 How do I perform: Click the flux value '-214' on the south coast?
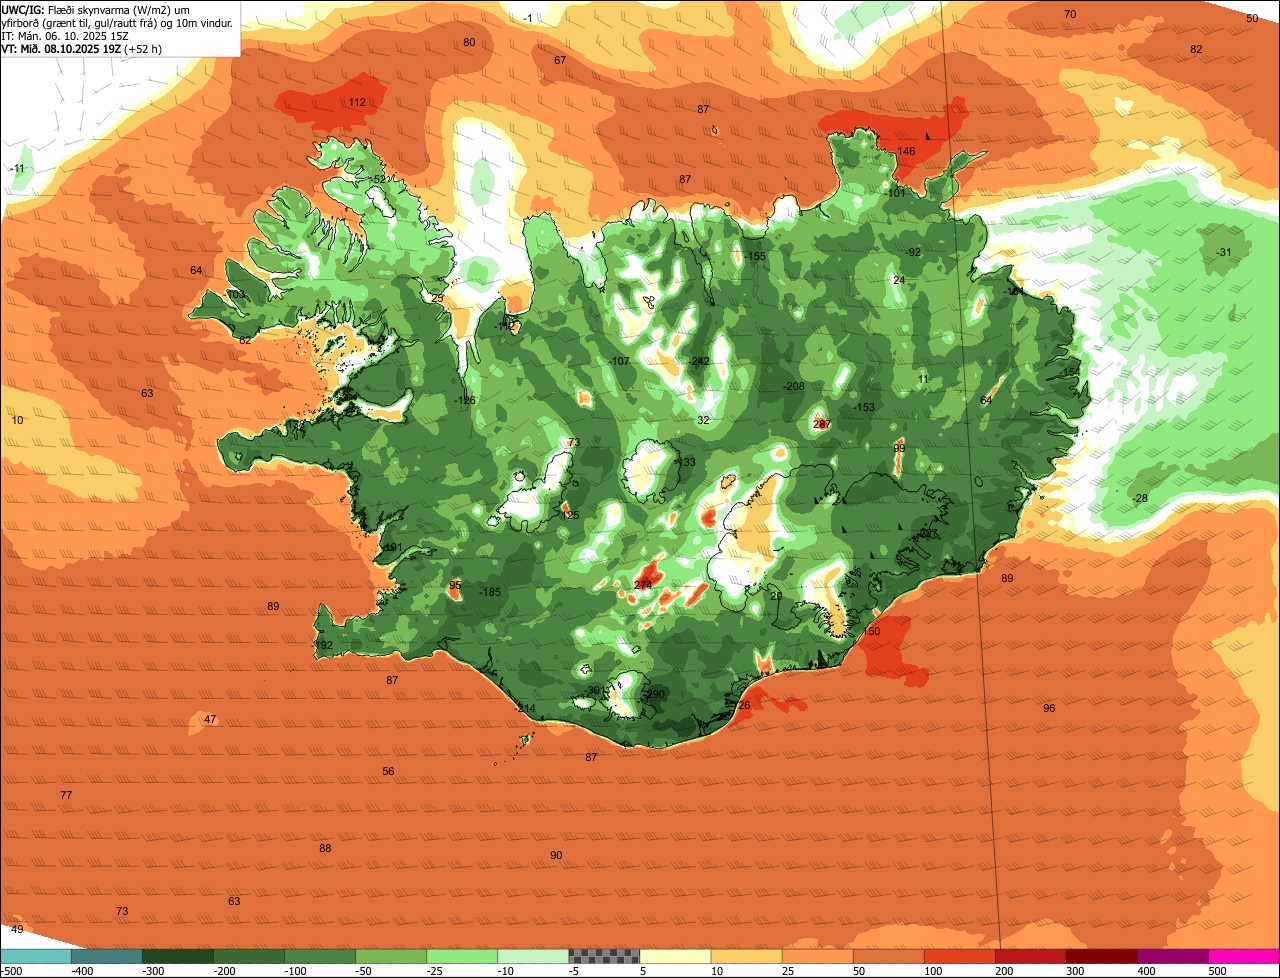tap(525, 709)
